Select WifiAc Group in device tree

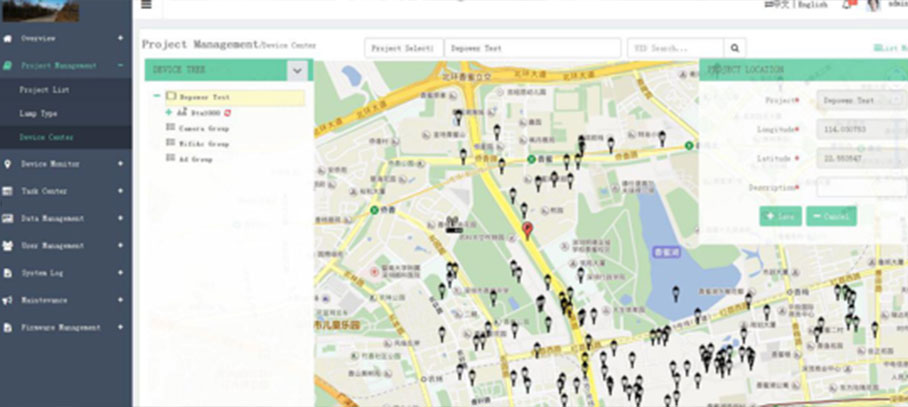pos(204,144)
